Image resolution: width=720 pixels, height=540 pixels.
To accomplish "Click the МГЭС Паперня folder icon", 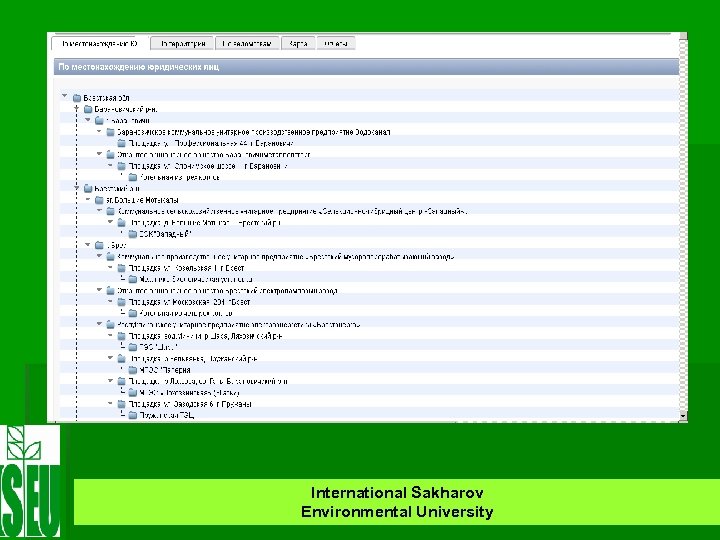I will pyautogui.click(x=133, y=370).
